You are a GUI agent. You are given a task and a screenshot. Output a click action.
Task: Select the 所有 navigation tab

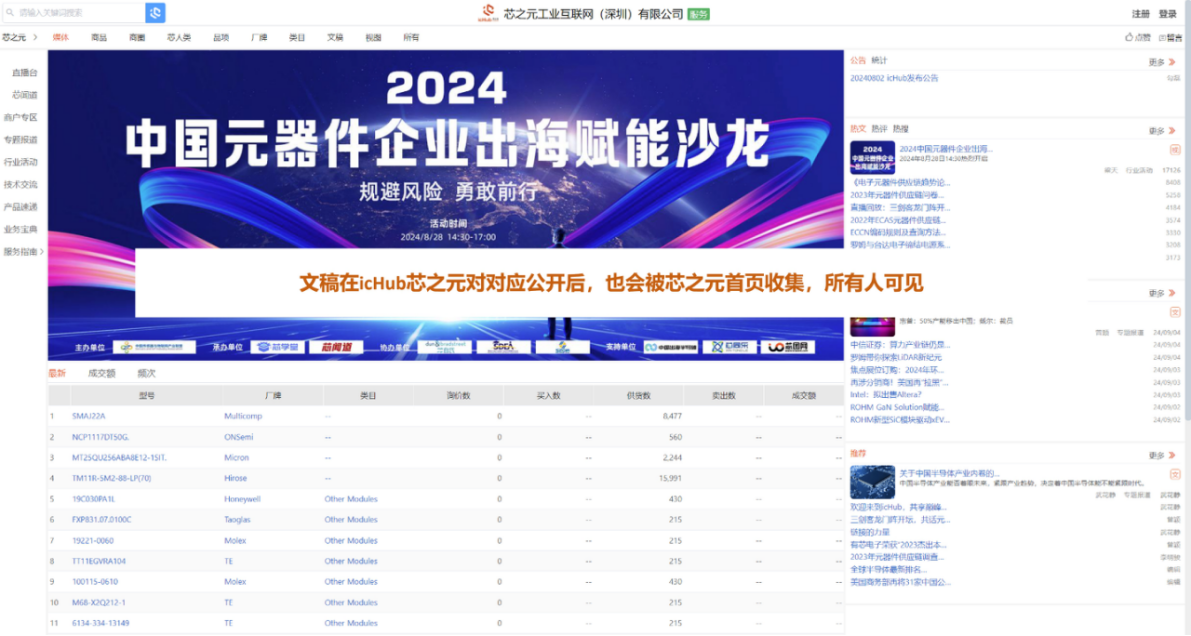point(411,37)
